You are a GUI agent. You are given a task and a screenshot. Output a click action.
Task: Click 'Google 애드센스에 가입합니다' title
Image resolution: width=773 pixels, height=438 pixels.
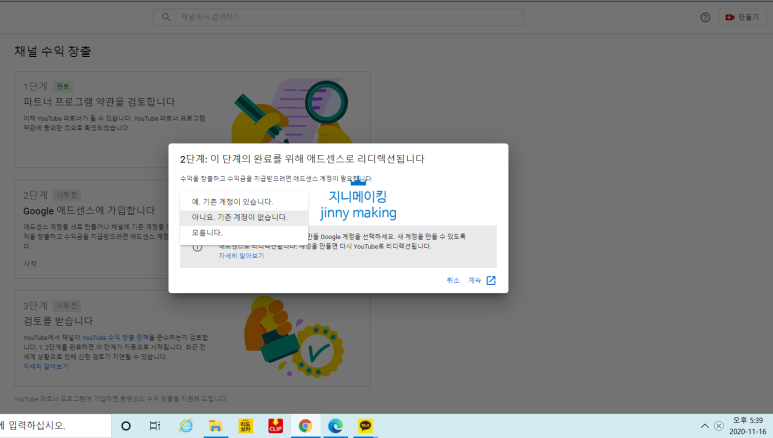pyautogui.click(x=89, y=211)
